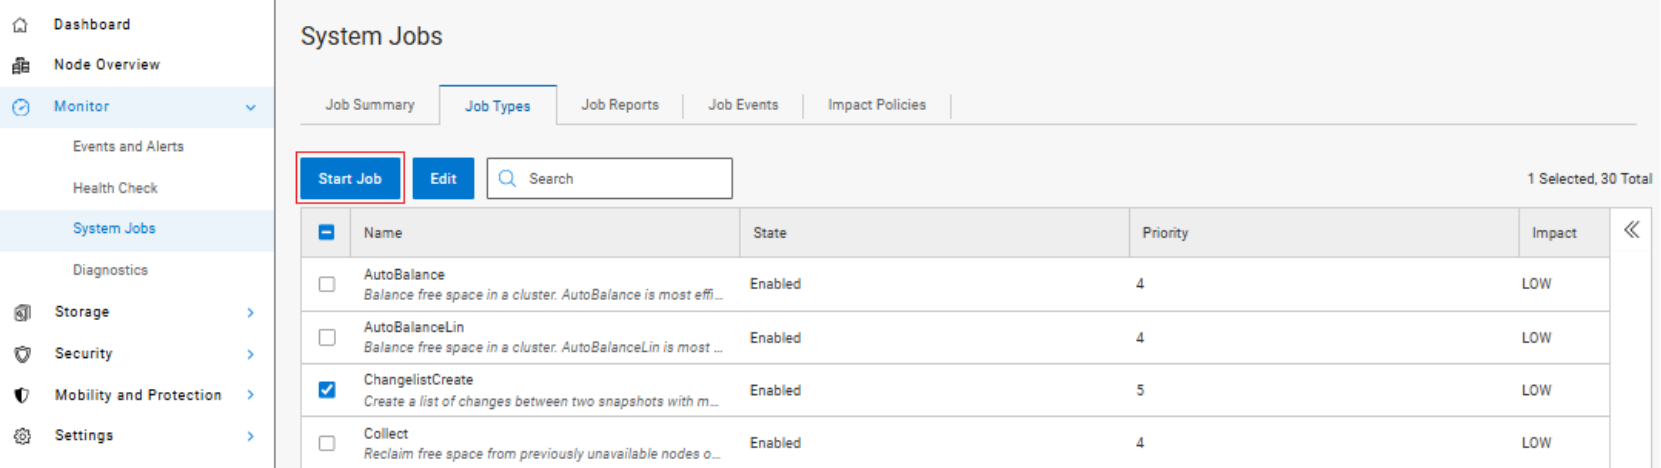Click the AutoBalance job name
The height and width of the screenshot is (468, 1661).
coord(404,274)
